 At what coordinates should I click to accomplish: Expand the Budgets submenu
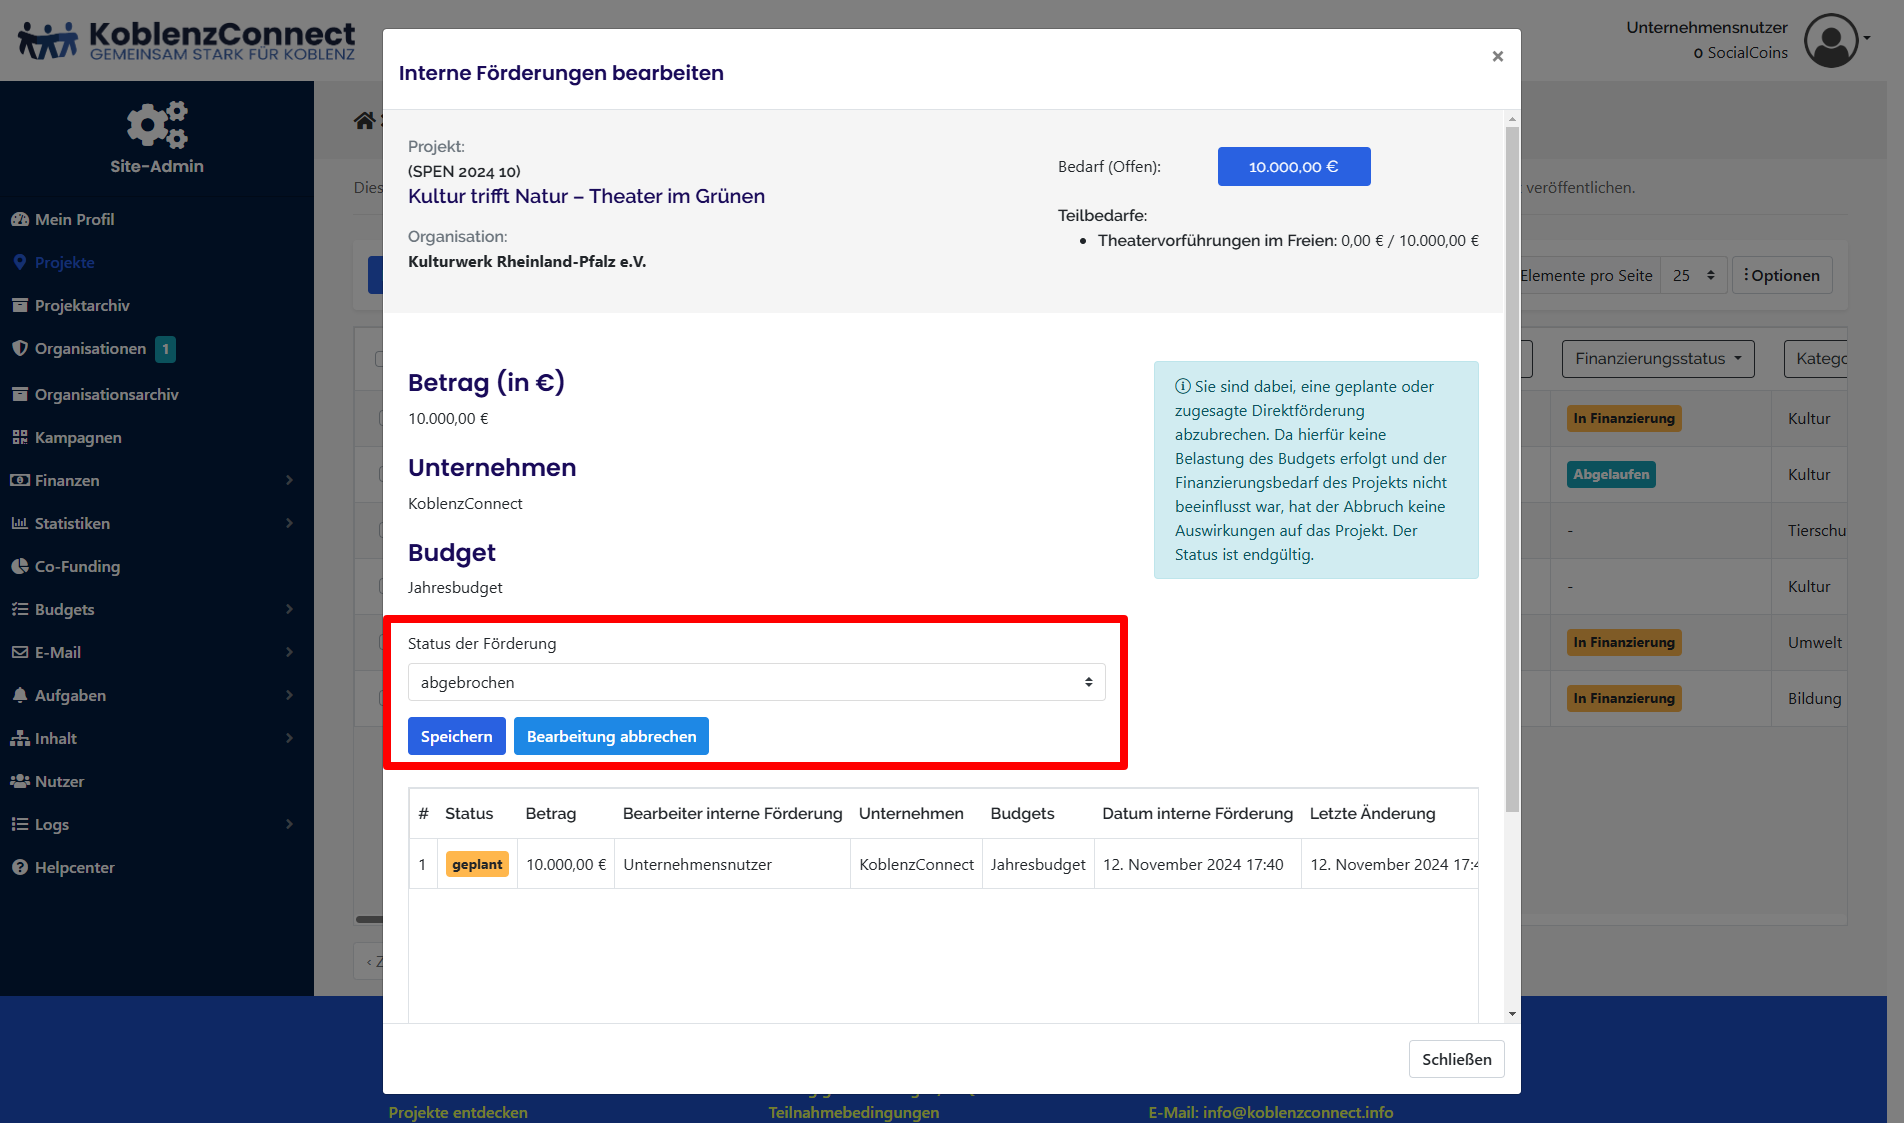click(152, 609)
